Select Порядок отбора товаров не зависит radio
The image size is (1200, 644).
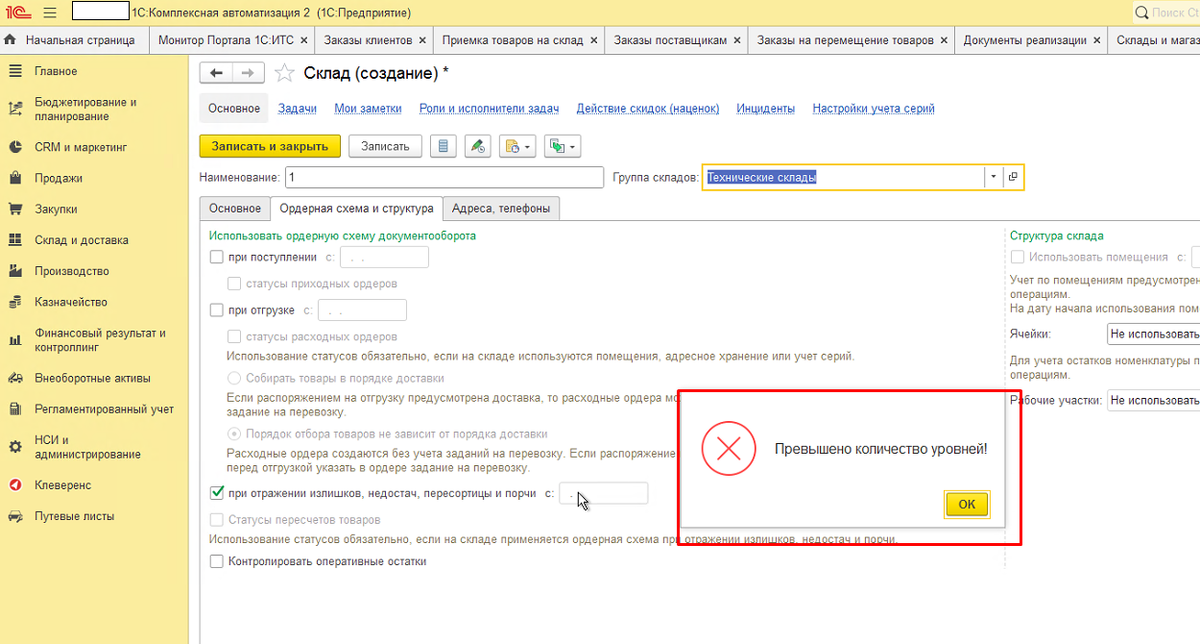[235, 434]
